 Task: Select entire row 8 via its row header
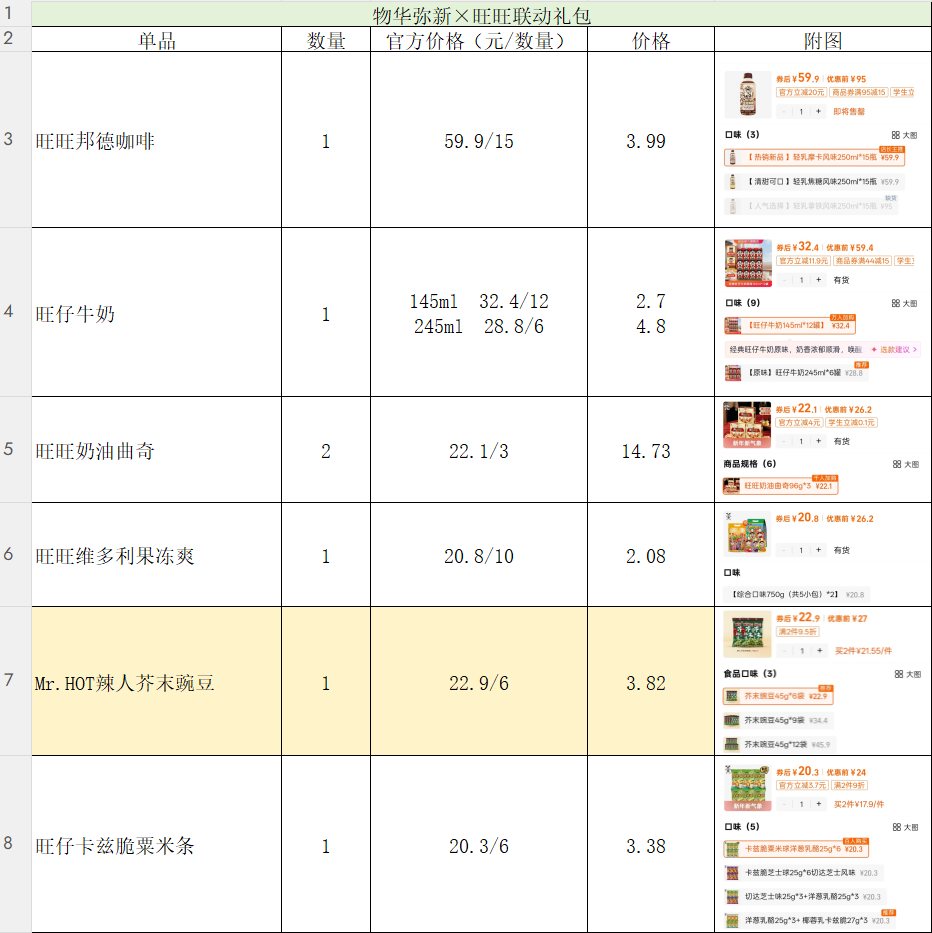15,844
